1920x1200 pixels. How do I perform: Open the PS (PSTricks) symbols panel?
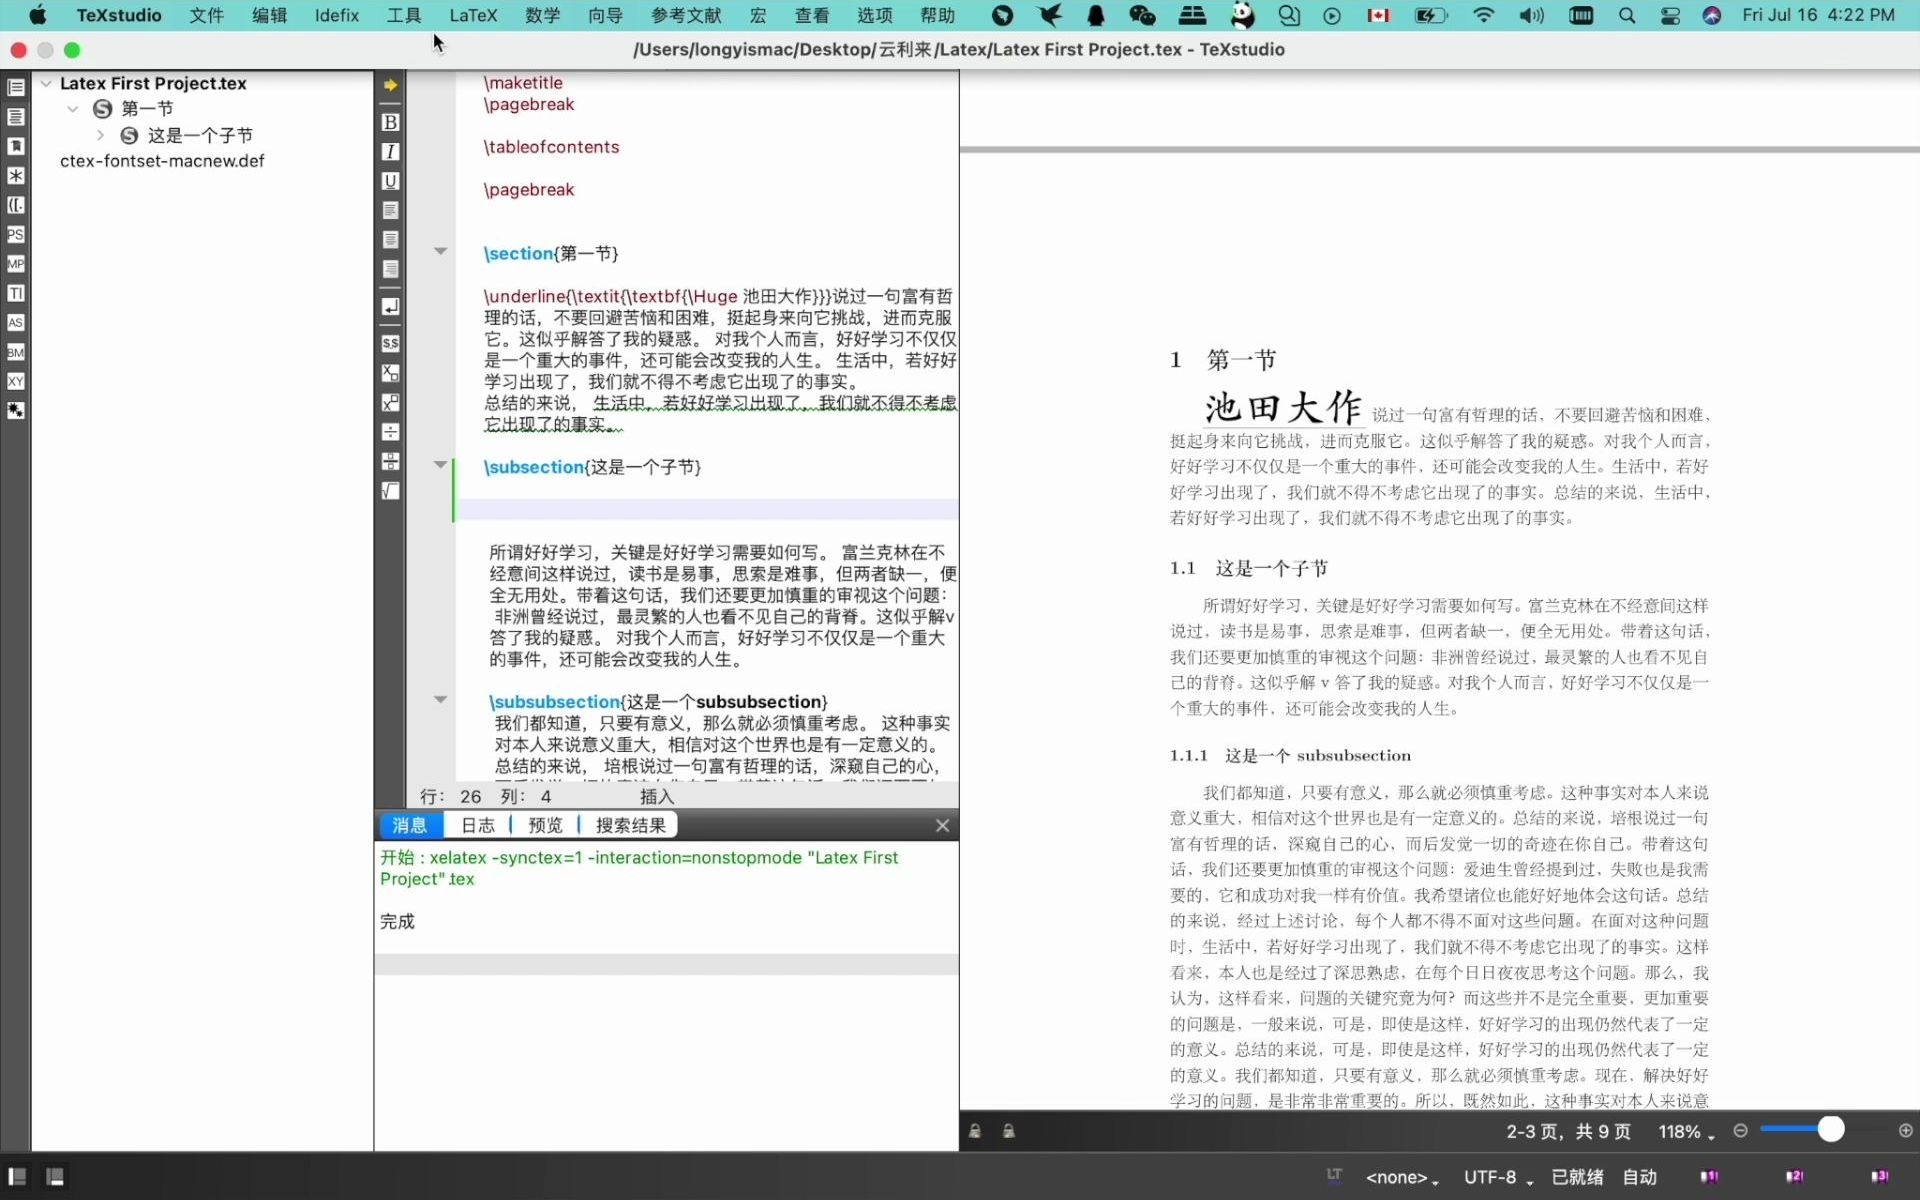[x=15, y=234]
